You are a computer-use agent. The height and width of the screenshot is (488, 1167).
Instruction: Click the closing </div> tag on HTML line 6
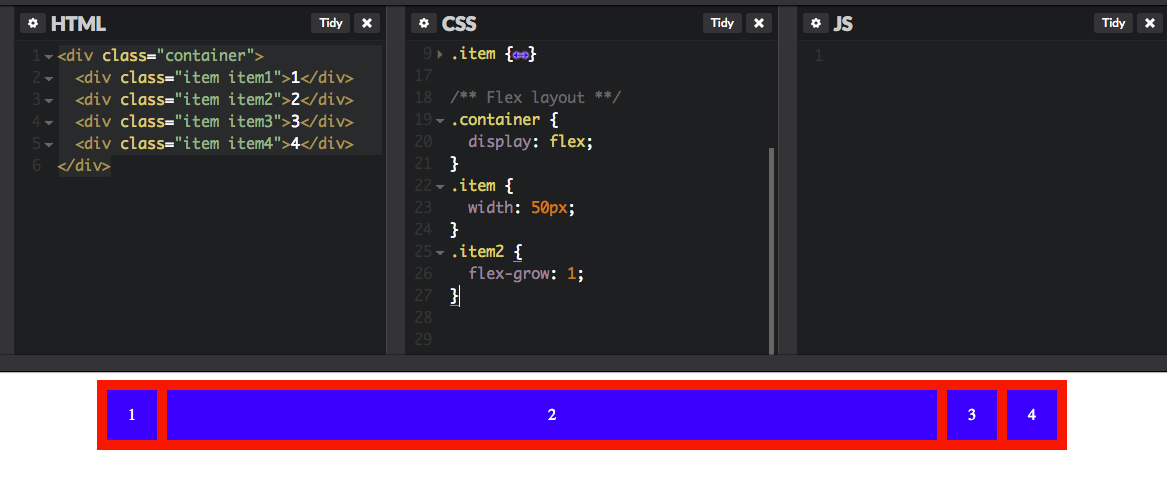click(x=84, y=165)
